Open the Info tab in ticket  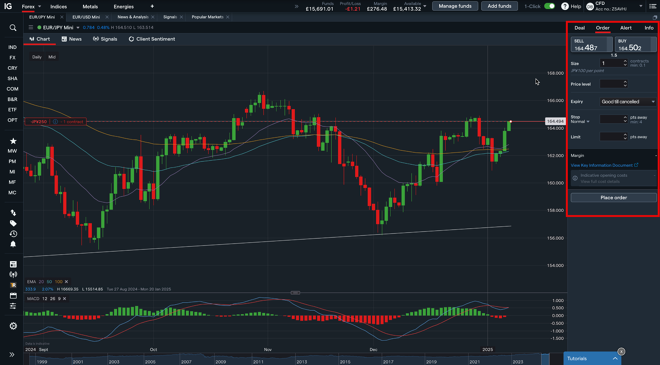pos(649,28)
